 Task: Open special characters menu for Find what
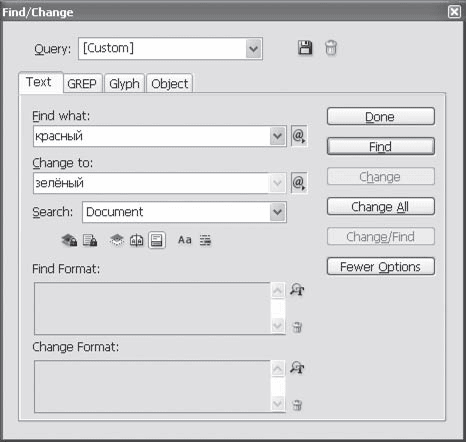pos(299,136)
